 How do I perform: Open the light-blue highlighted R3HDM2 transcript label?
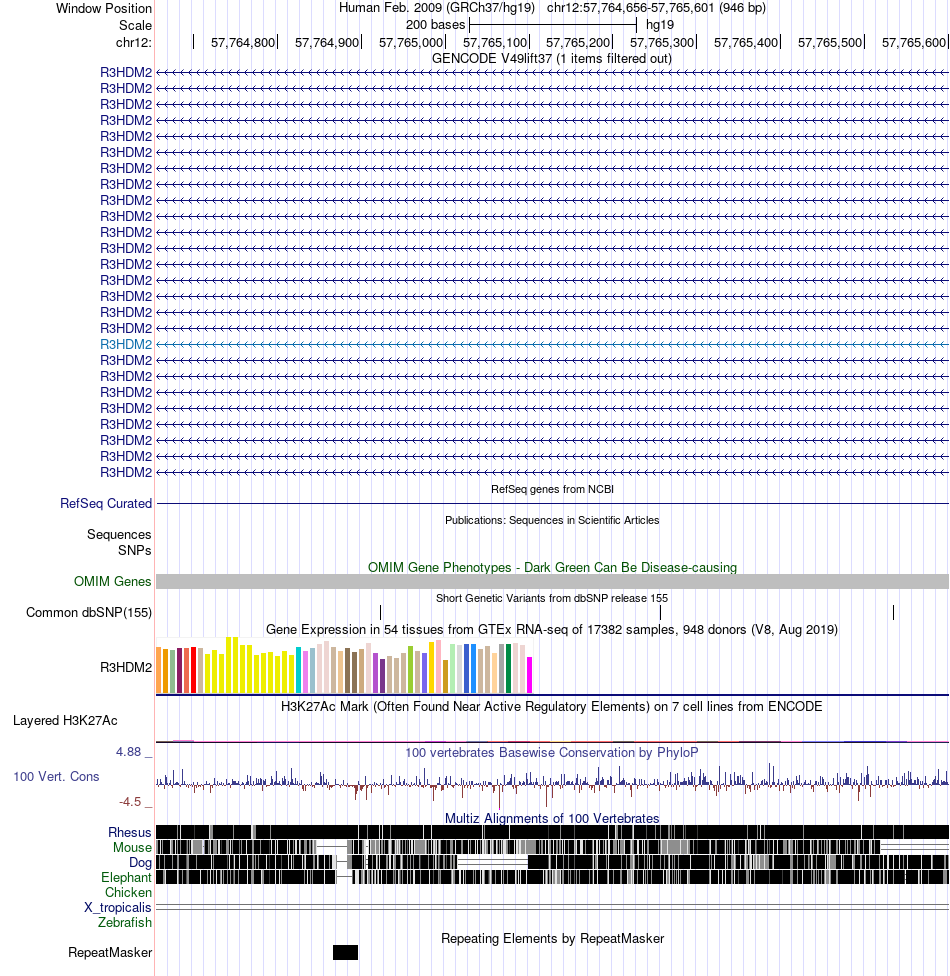(126, 344)
